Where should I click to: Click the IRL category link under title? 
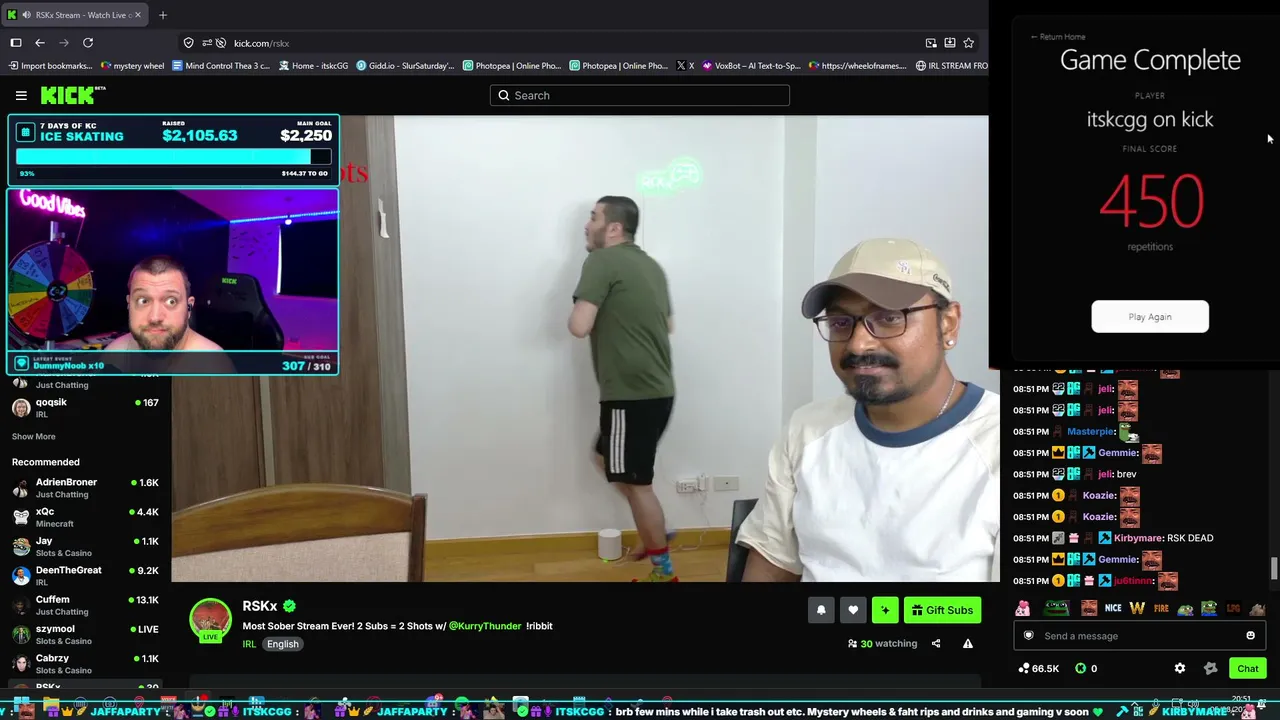(x=249, y=644)
